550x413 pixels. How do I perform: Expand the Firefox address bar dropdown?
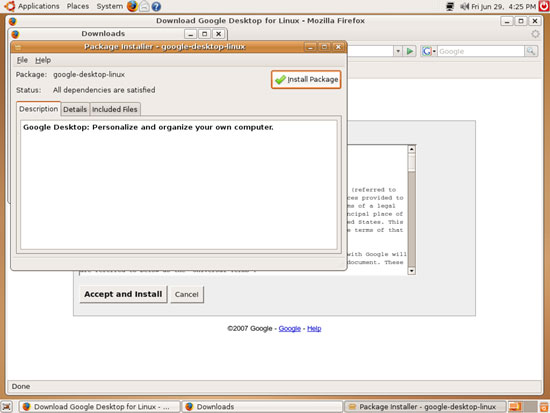(398, 52)
